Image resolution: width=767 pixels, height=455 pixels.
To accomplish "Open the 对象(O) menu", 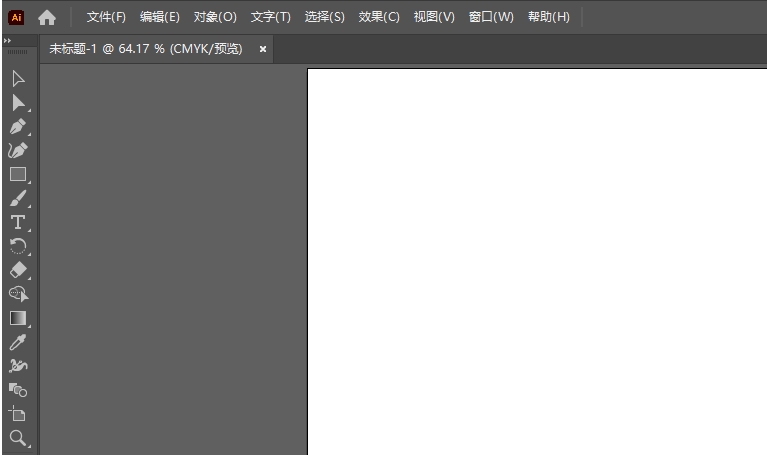I will tap(215, 17).
